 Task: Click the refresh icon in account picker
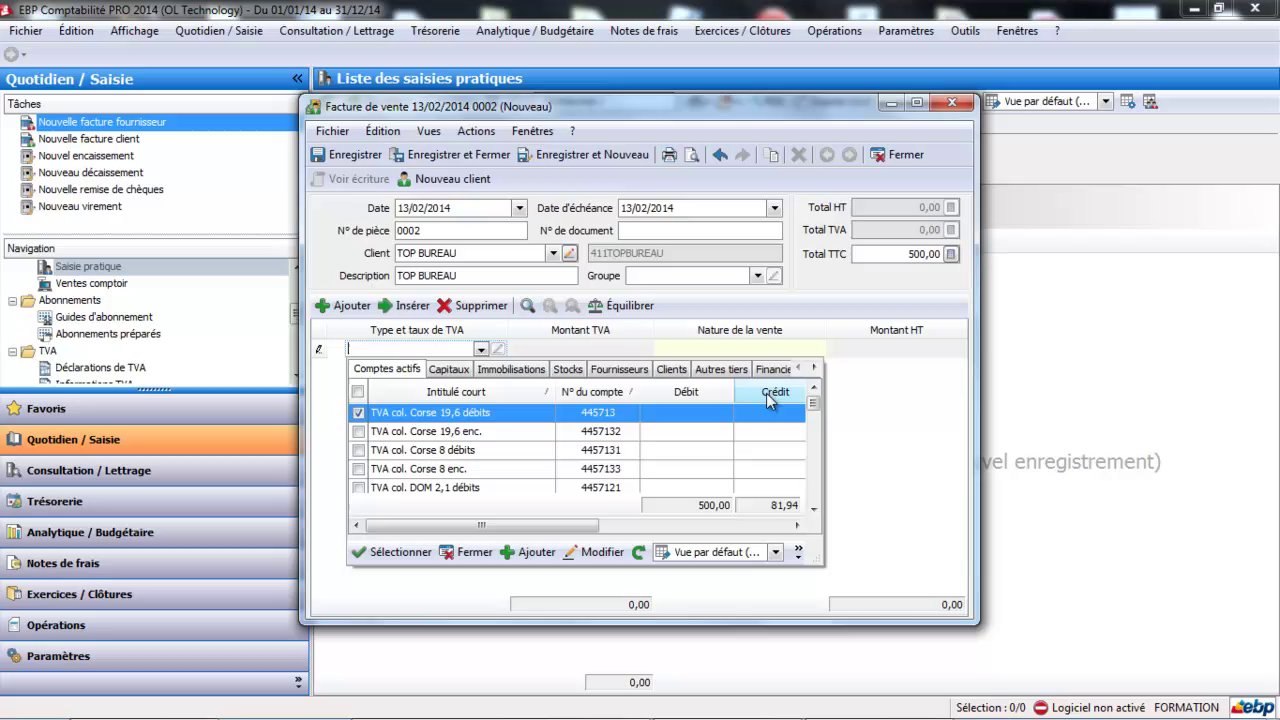639,552
